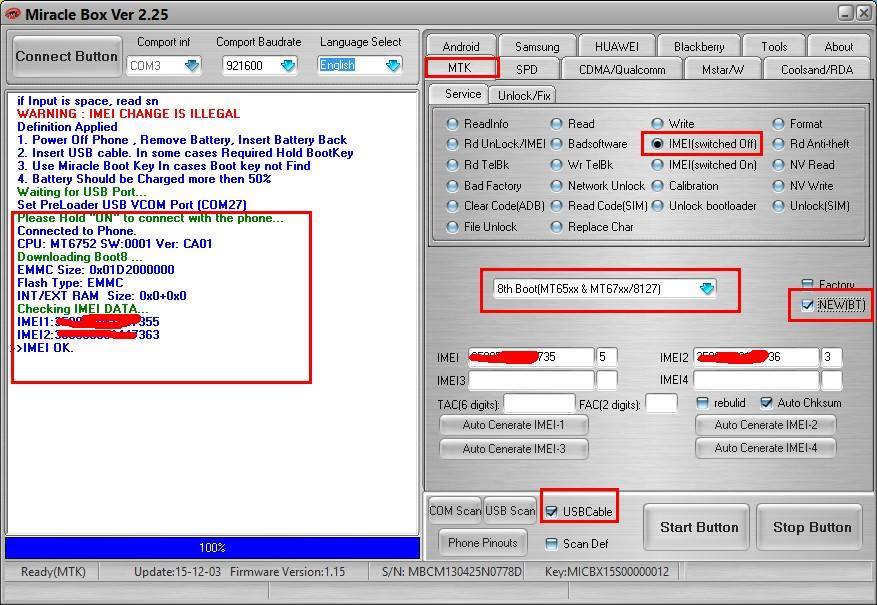The image size is (877, 605).
Task: Select the ReadInfo radio option
Action: coord(478,124)
